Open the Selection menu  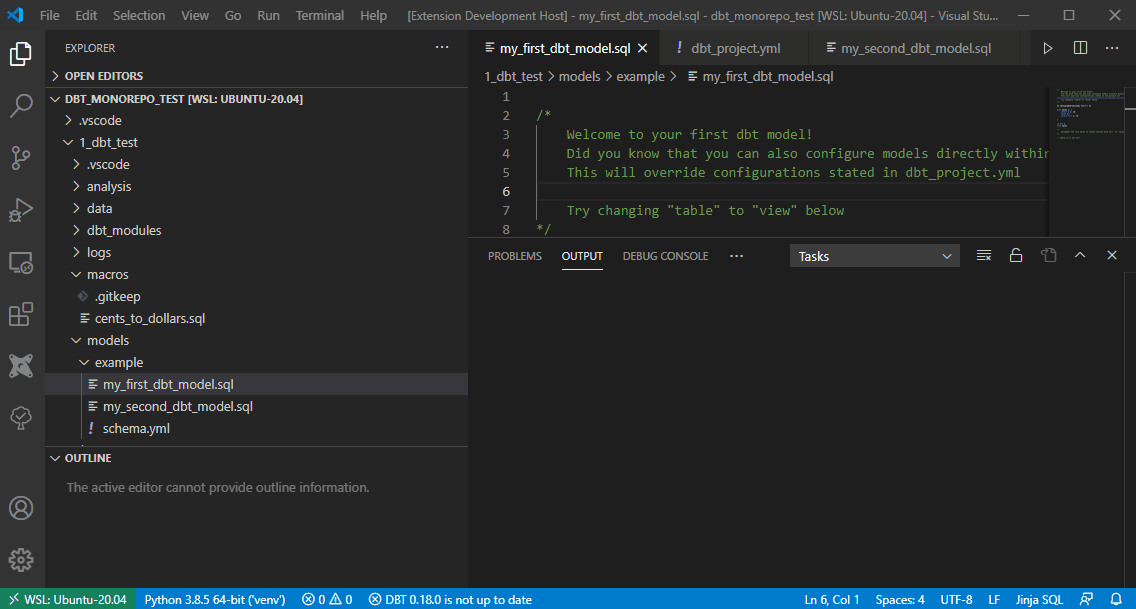coord(138,15)
